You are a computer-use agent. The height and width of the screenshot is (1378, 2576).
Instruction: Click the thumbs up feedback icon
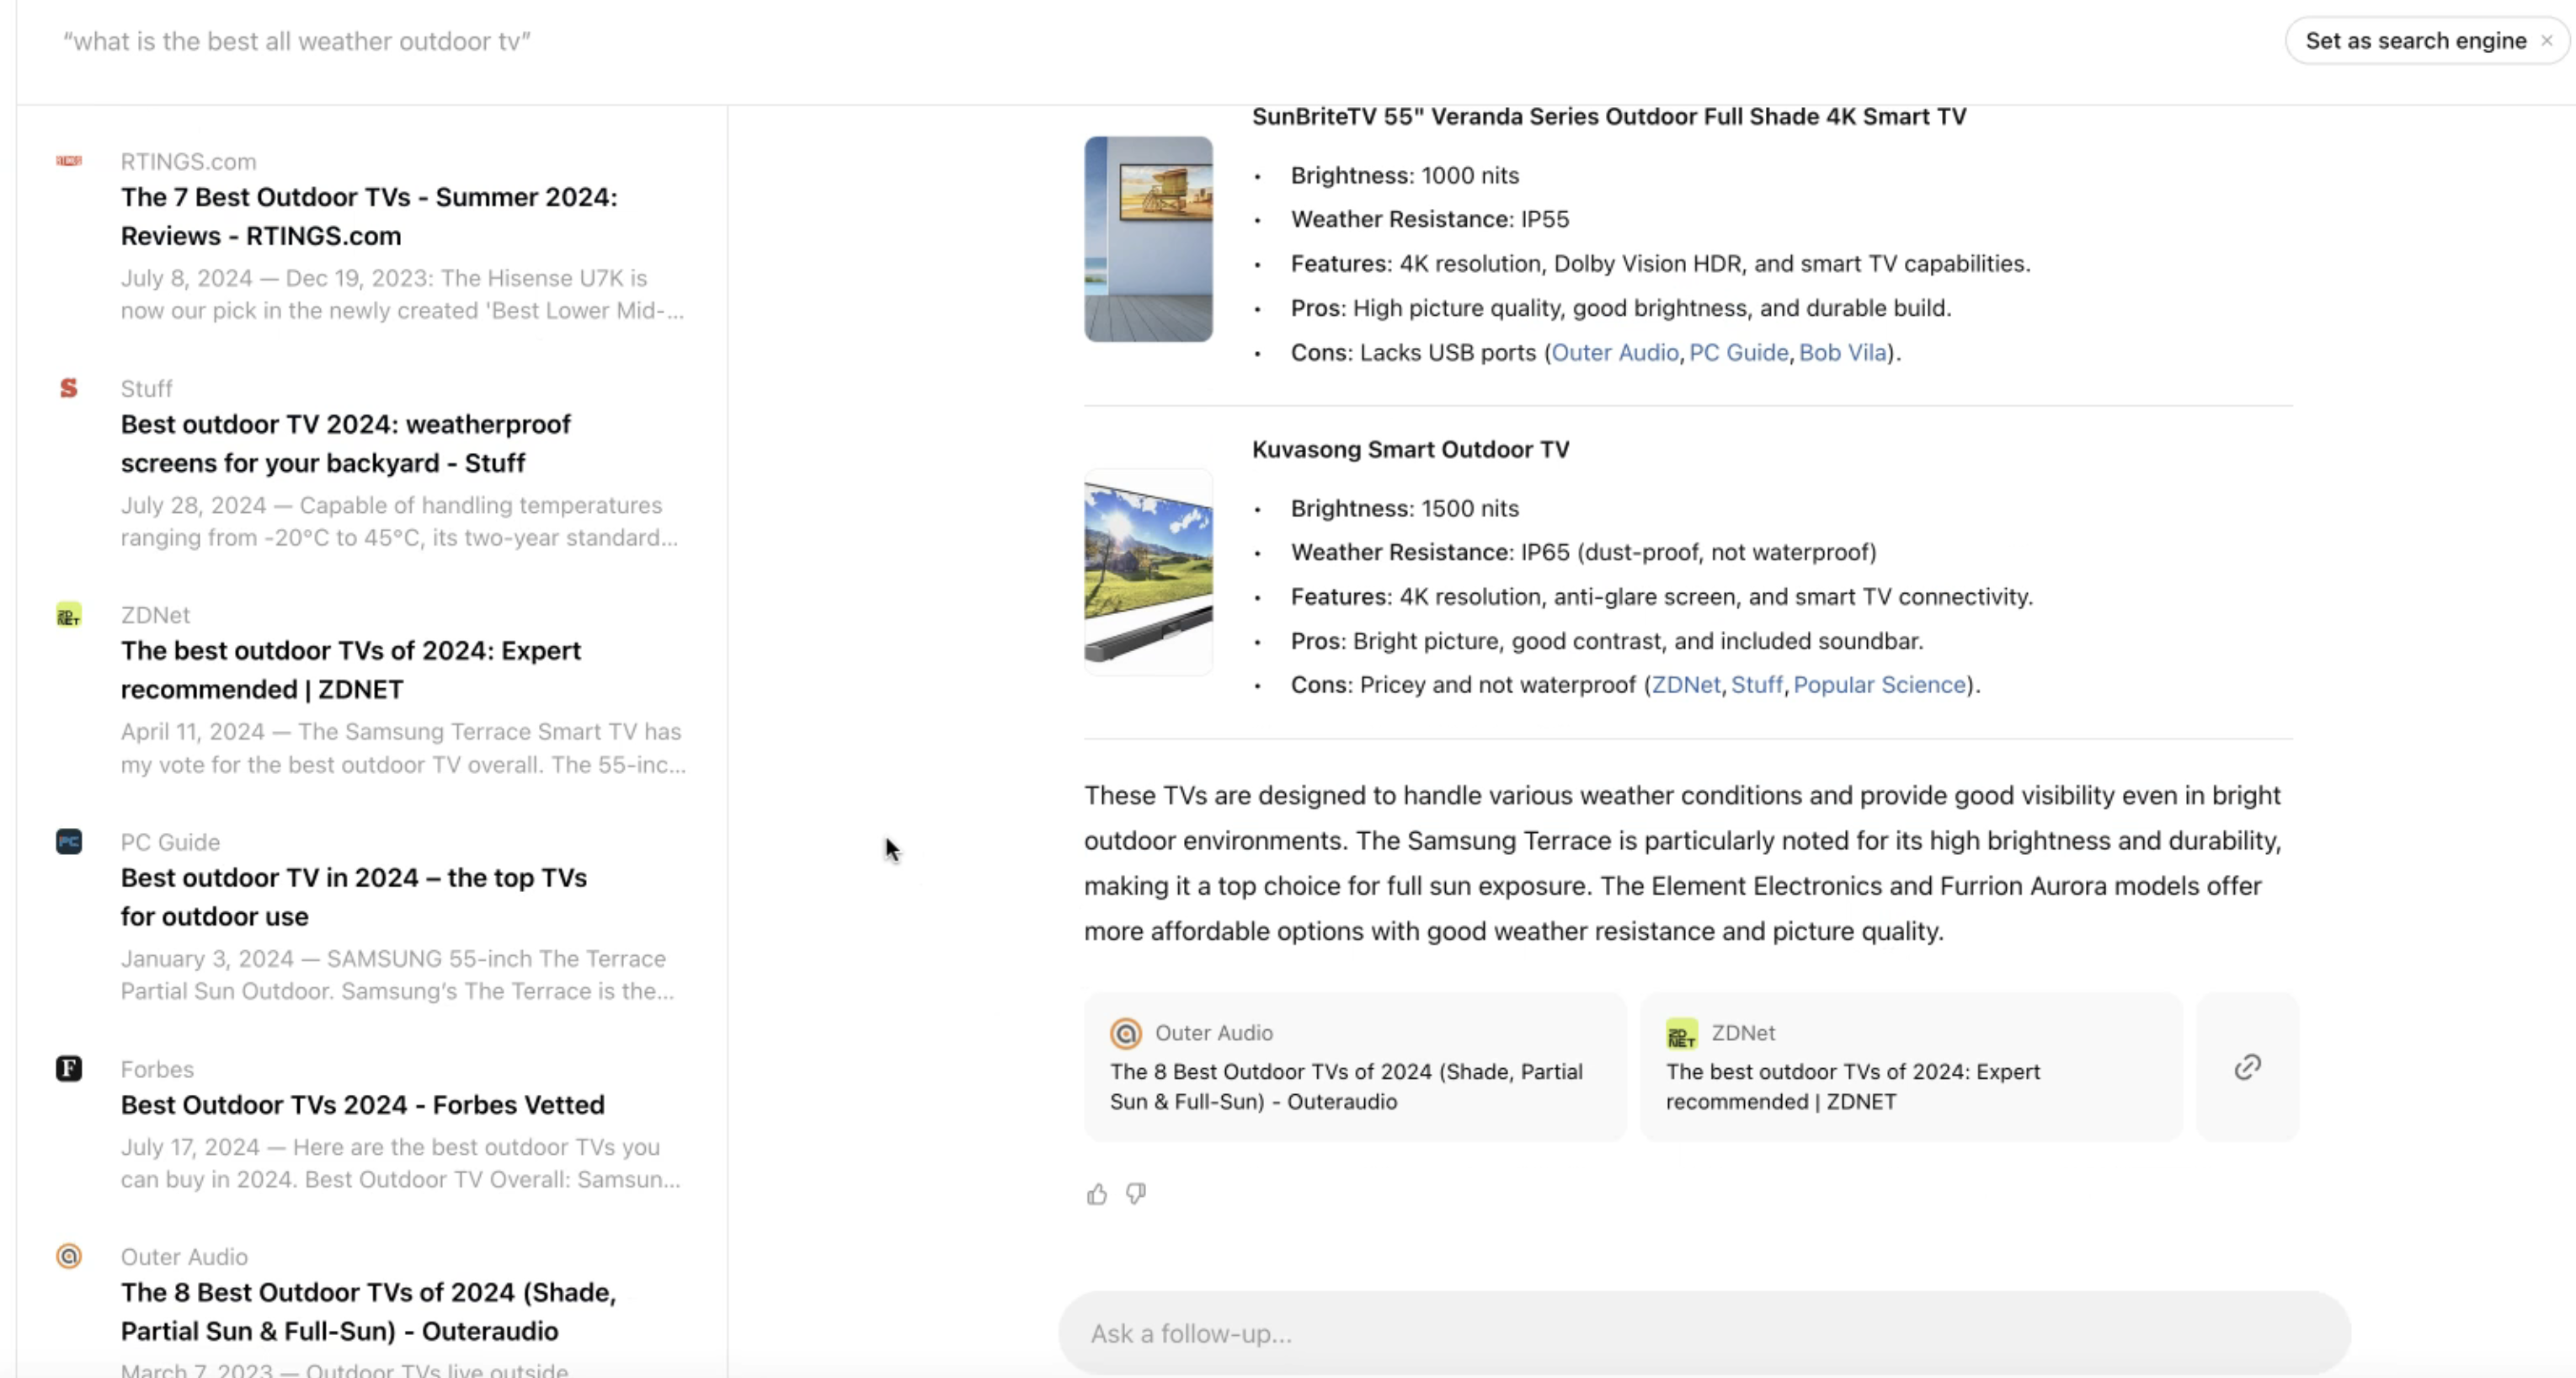1097,1194
